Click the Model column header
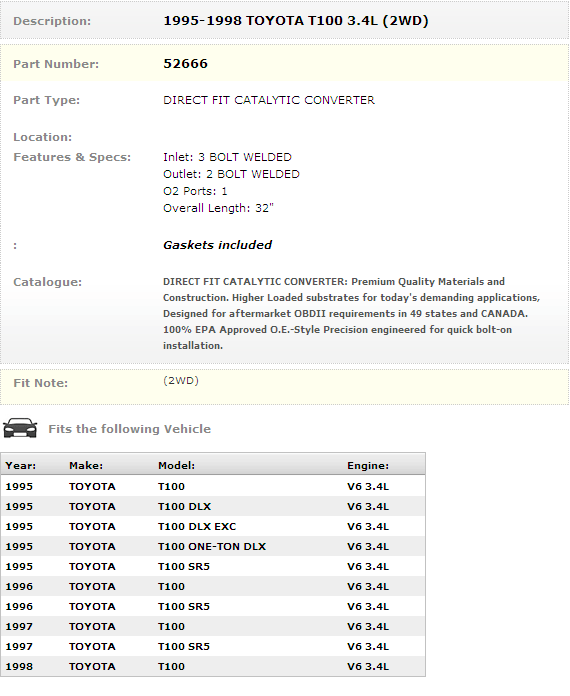Image resolution: width=570 pixels, height=696 pixels. 176,465
